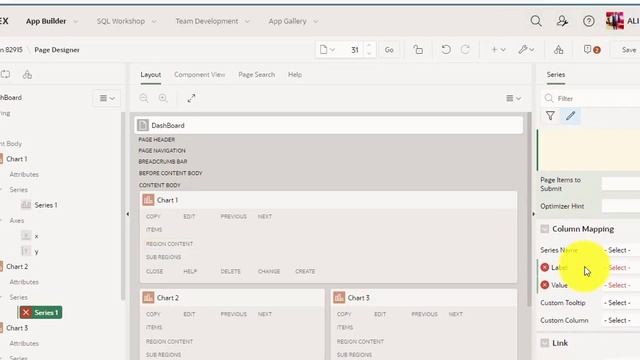Image resolution: width=640 pixels, height=360 pixels.
Task: Select the Page Shared Components tree tab icon
Action: (x=27, y=74)
